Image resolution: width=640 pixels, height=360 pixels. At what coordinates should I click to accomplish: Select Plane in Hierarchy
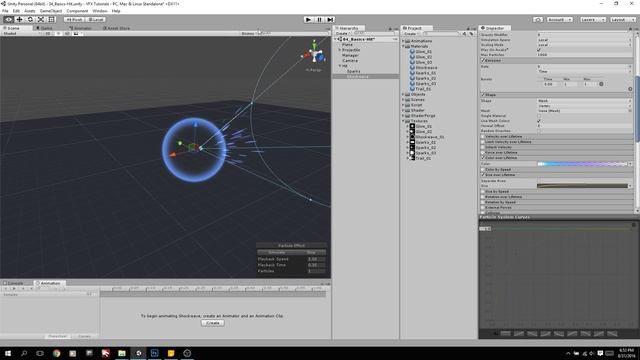click(347, 44)
